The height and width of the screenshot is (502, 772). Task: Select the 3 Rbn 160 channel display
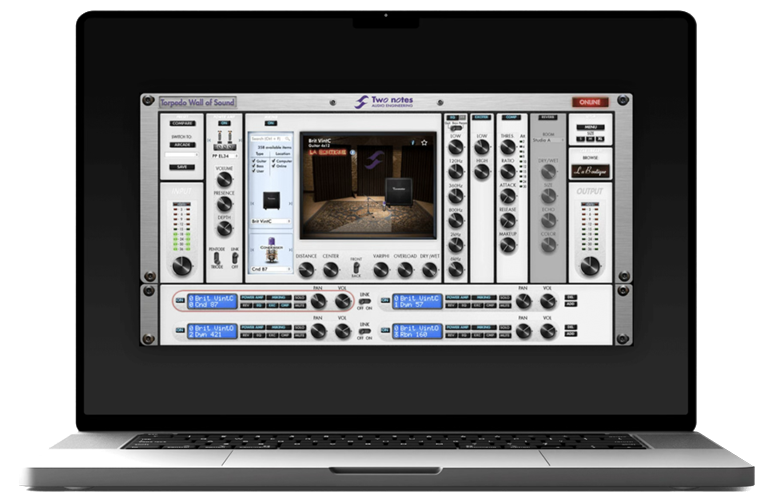(417, 331)
